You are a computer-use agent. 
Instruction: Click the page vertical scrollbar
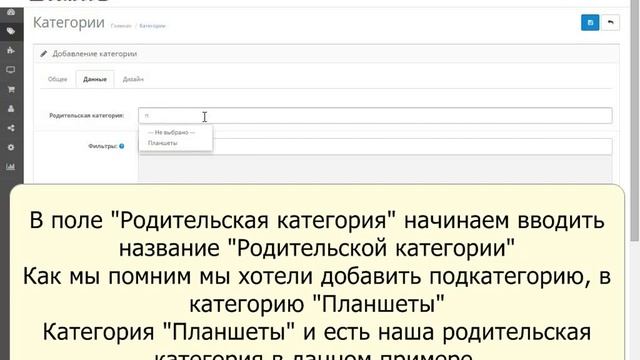(635, 122)
